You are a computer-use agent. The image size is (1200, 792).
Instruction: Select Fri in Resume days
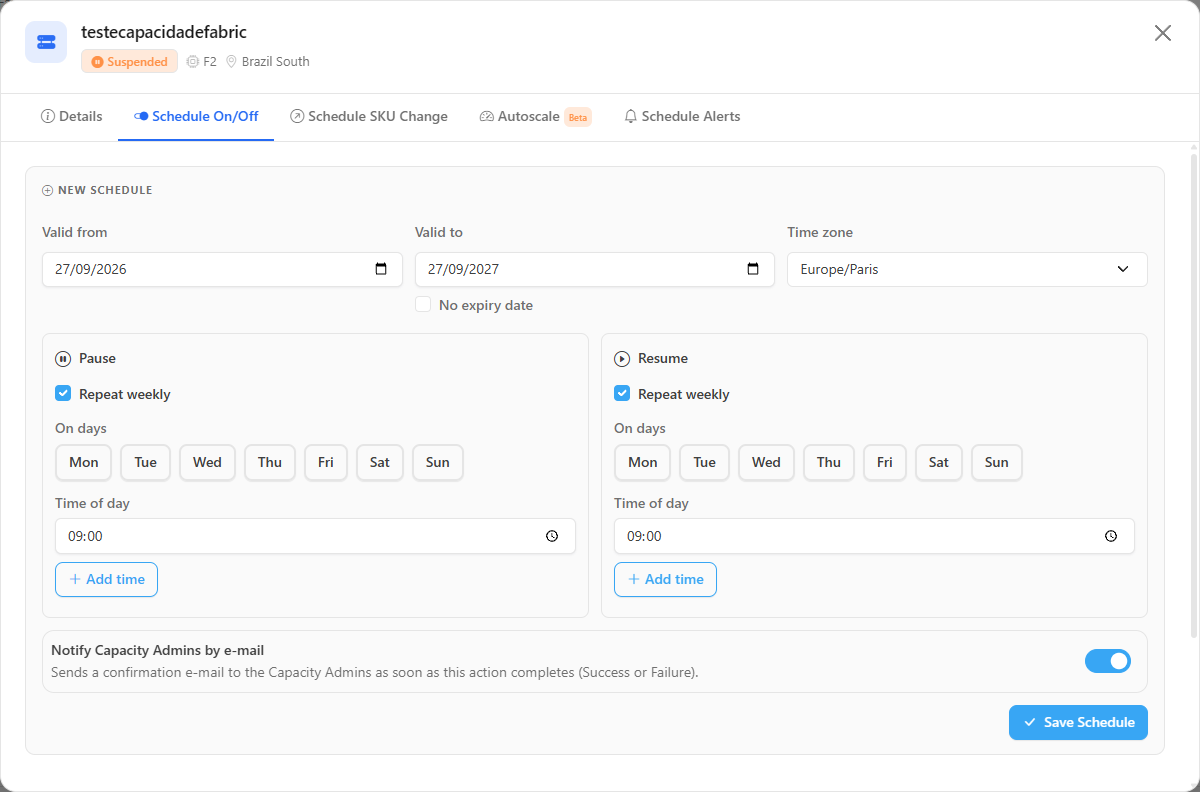[x=885, y=462]
